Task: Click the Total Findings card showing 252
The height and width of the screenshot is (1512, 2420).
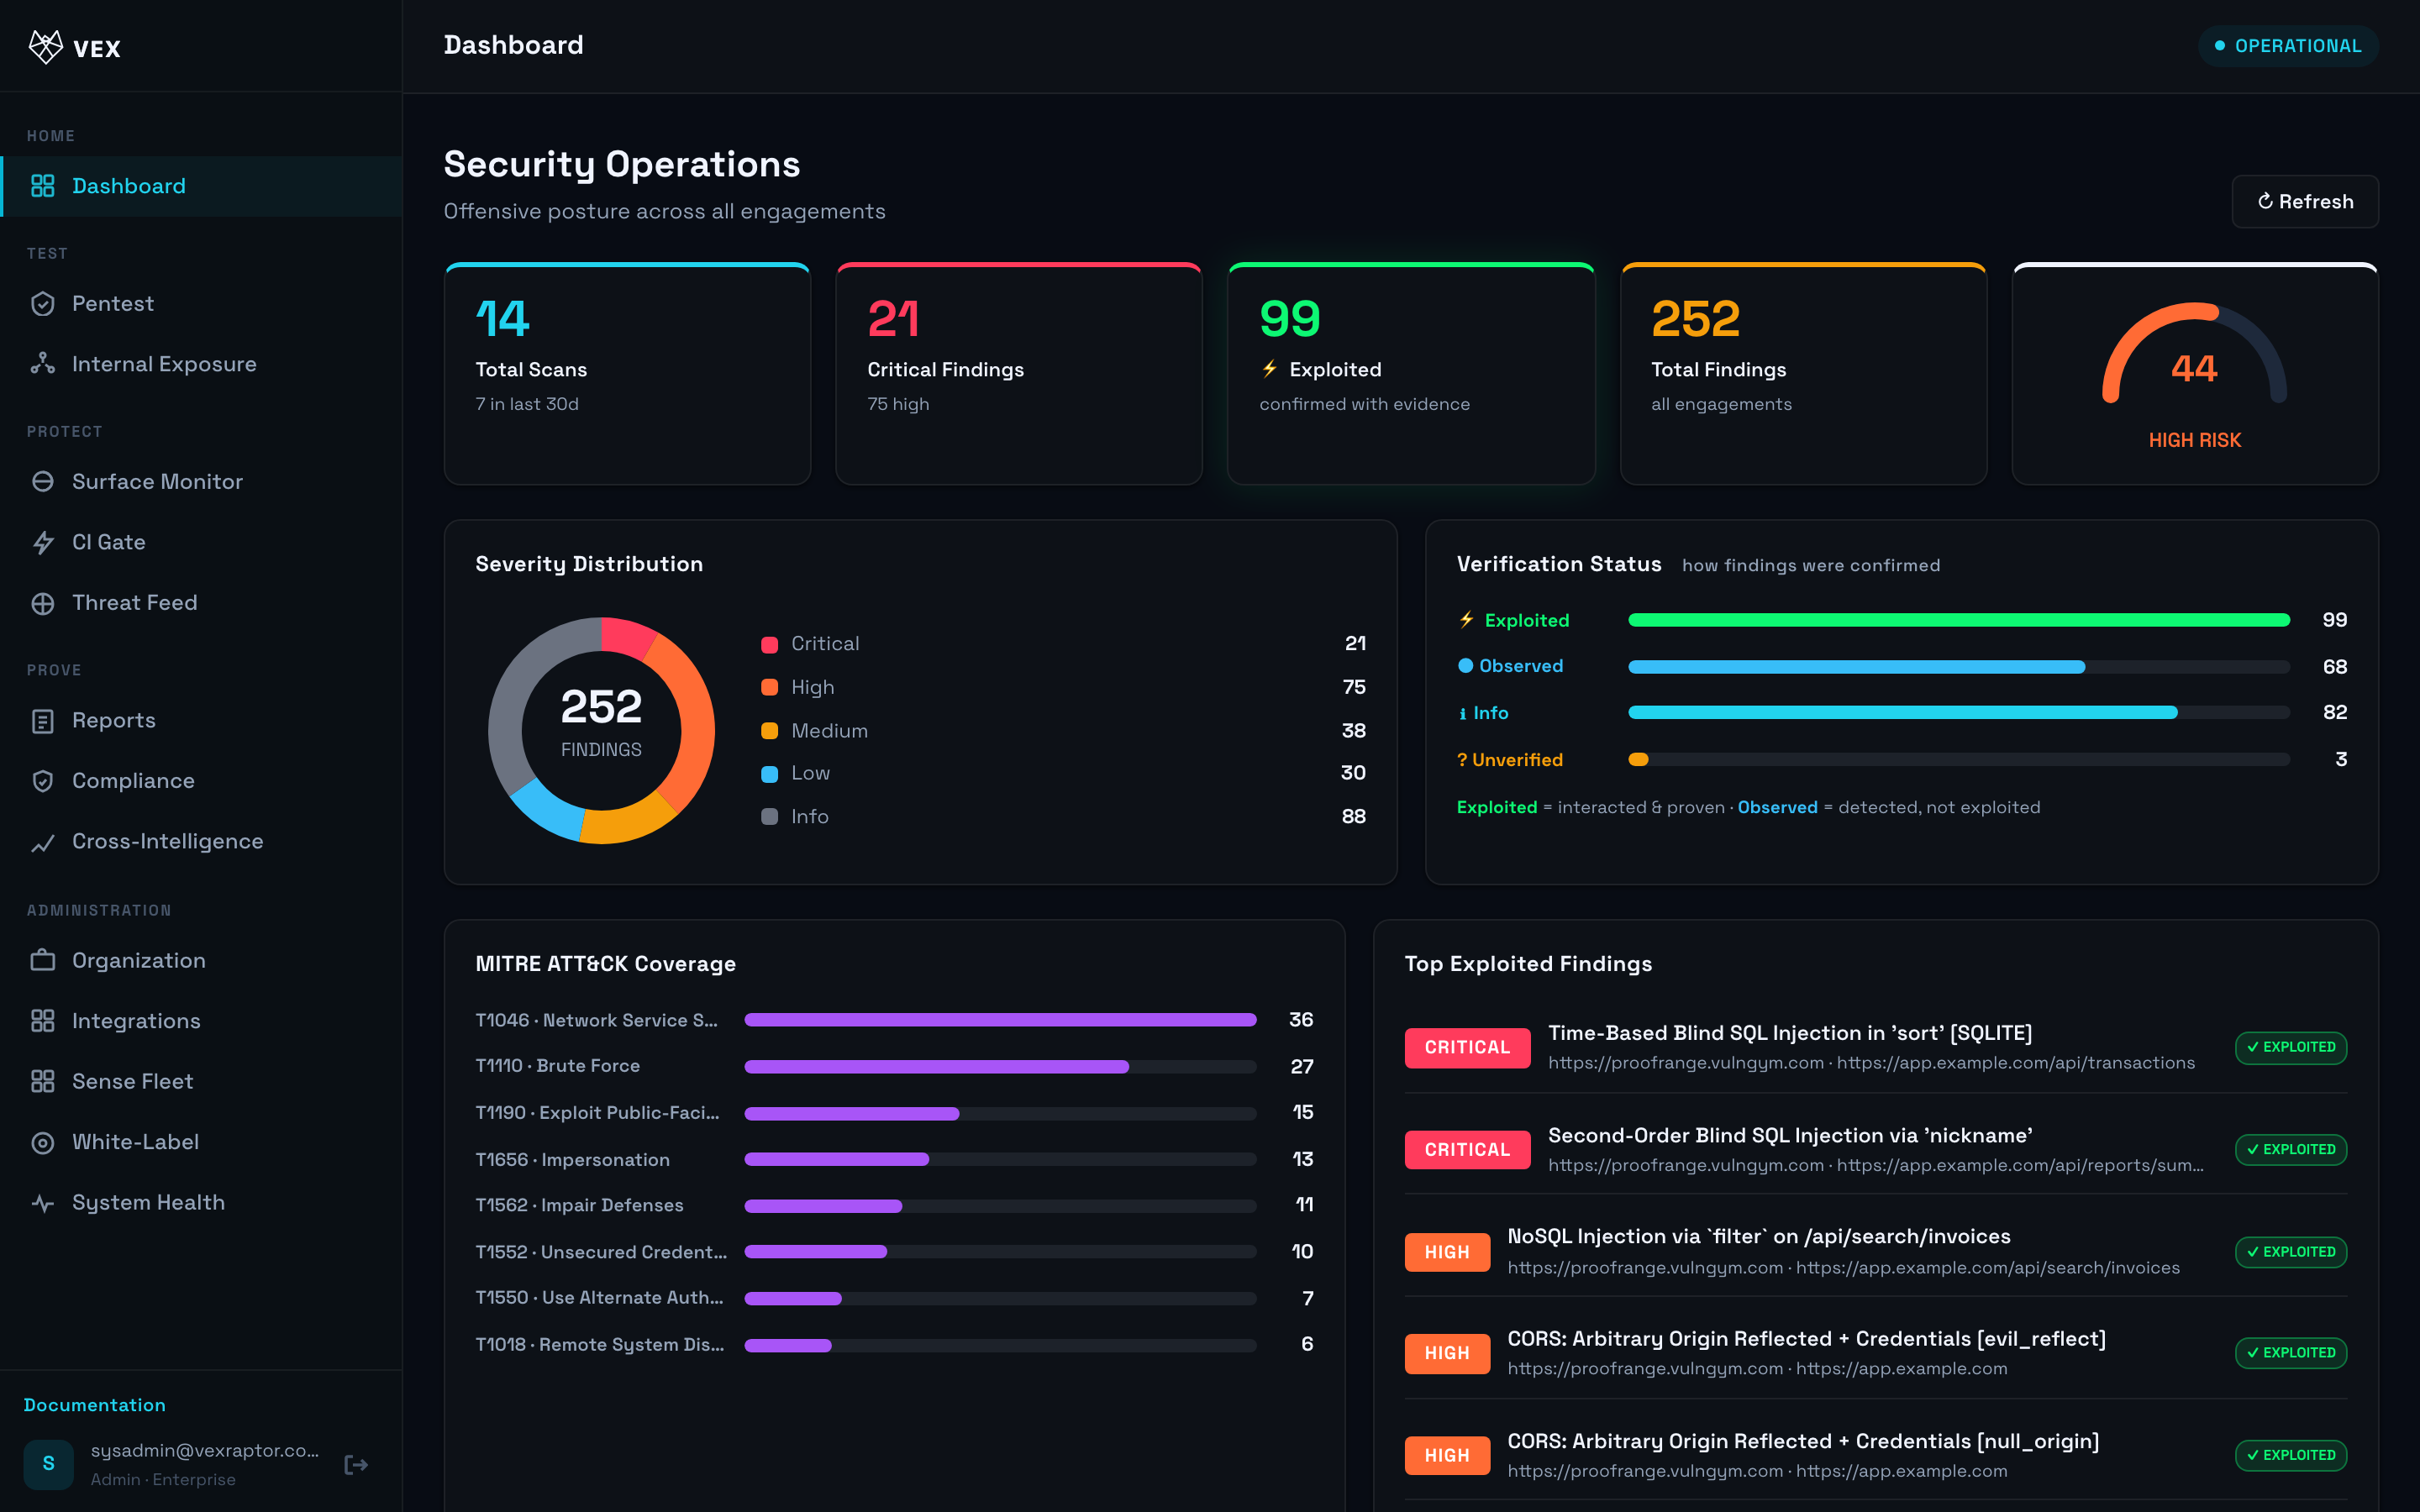Action: click(1803, 374)
